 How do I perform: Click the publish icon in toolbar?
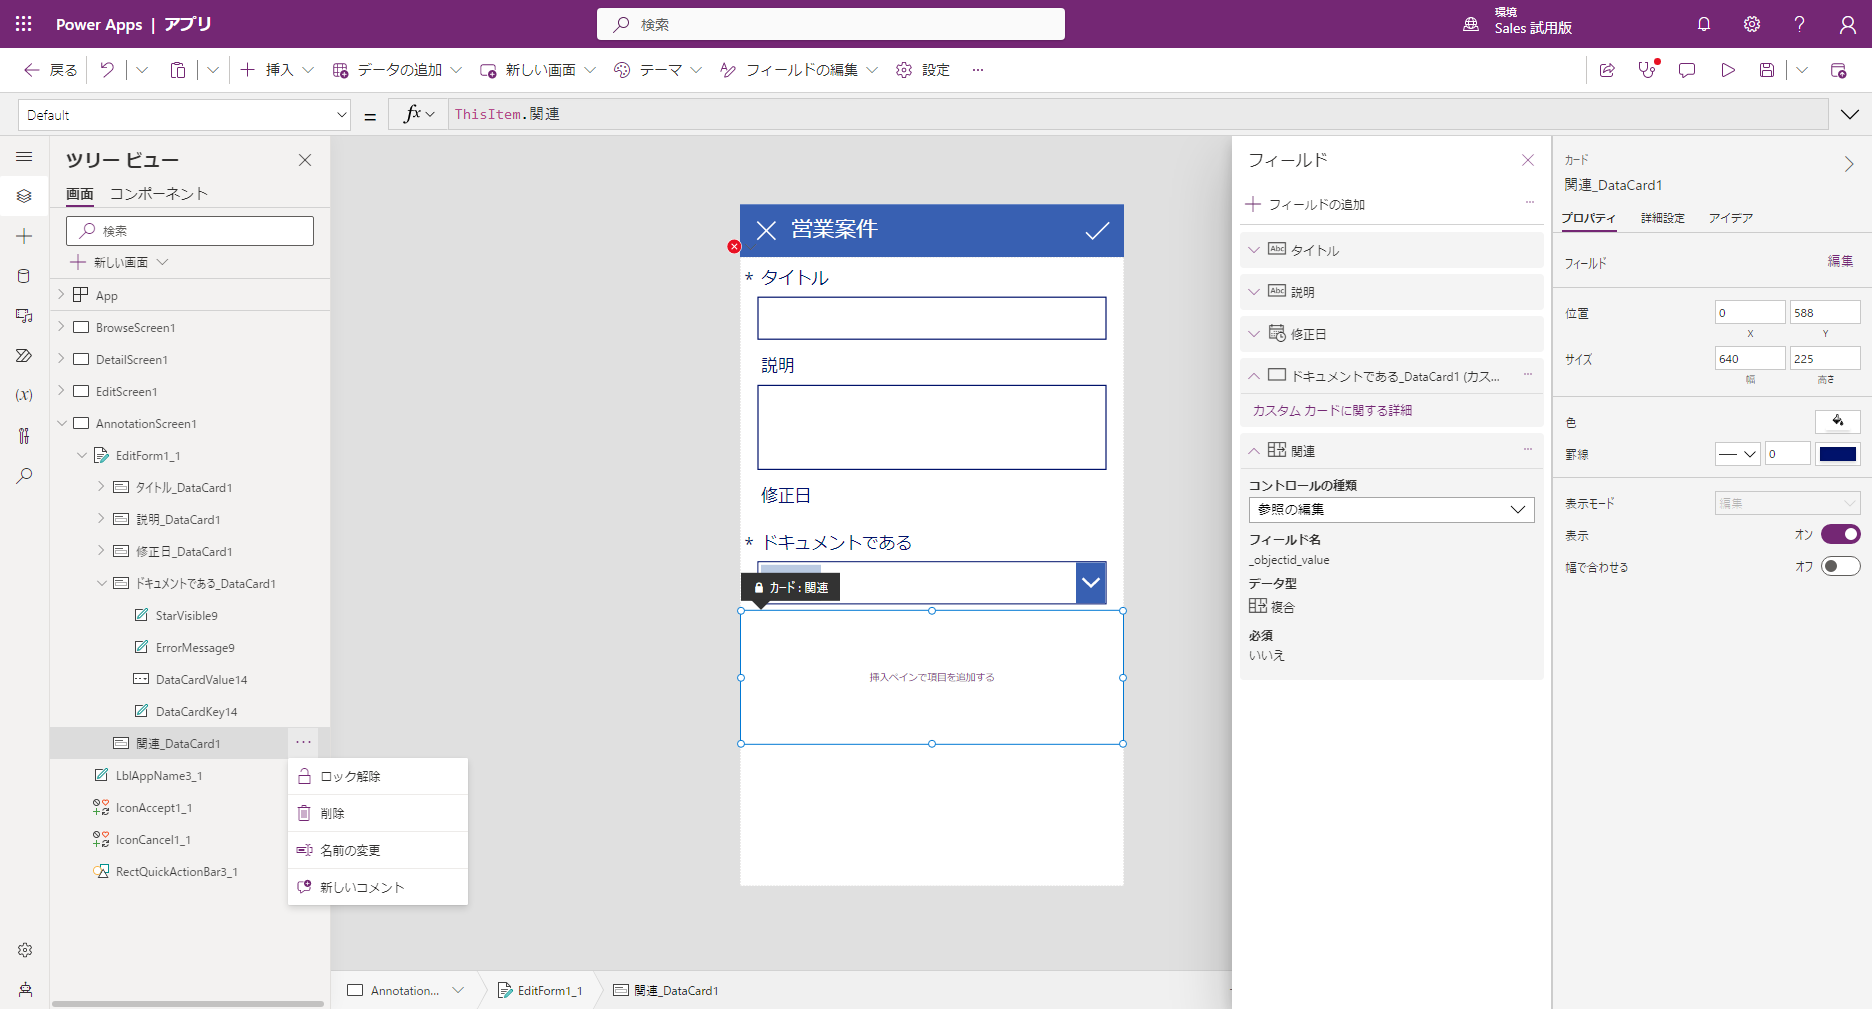coord(1838,70)
